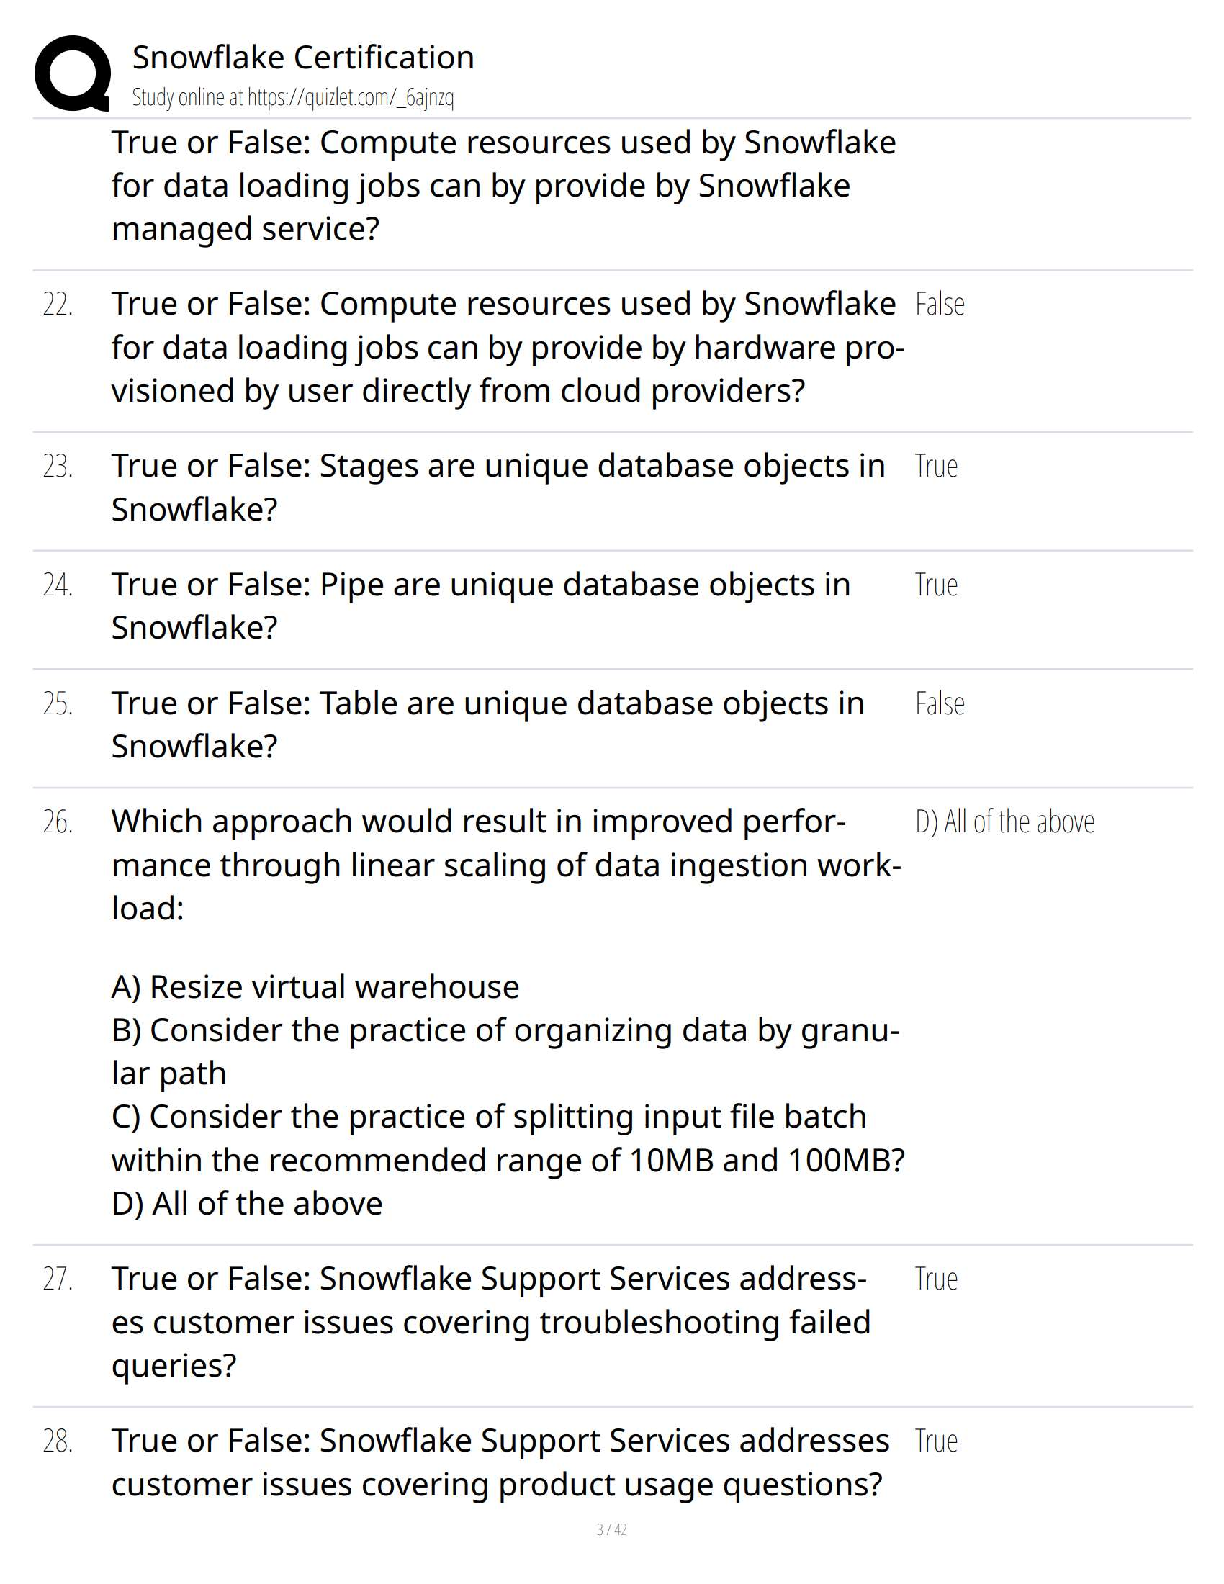
Task: Click question 28 about product usage questions
Action: tap(500, 1462)
